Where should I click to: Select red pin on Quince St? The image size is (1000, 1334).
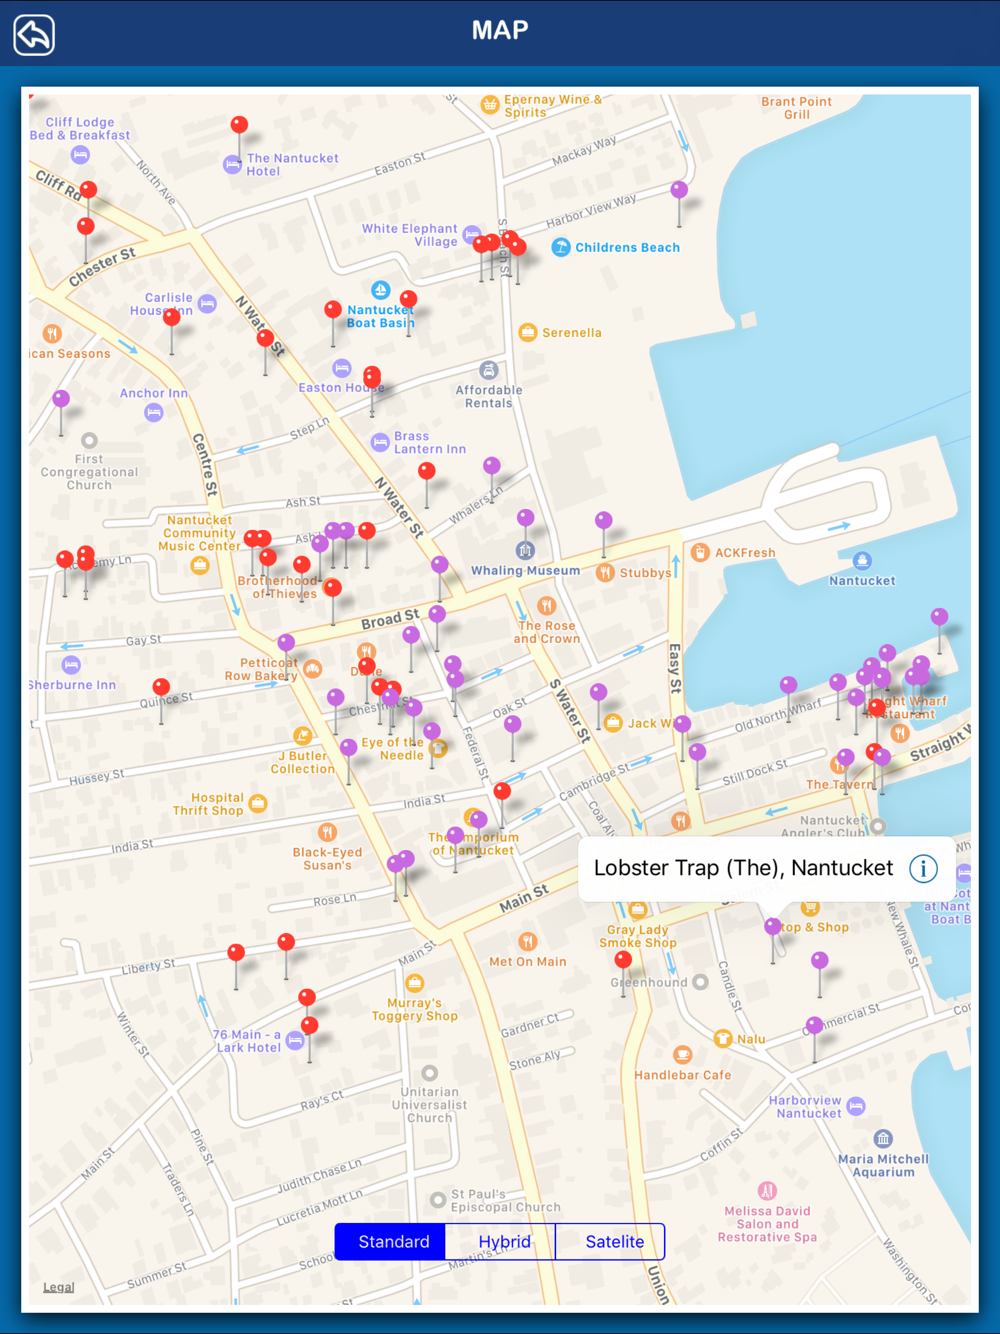pos(161,687)
